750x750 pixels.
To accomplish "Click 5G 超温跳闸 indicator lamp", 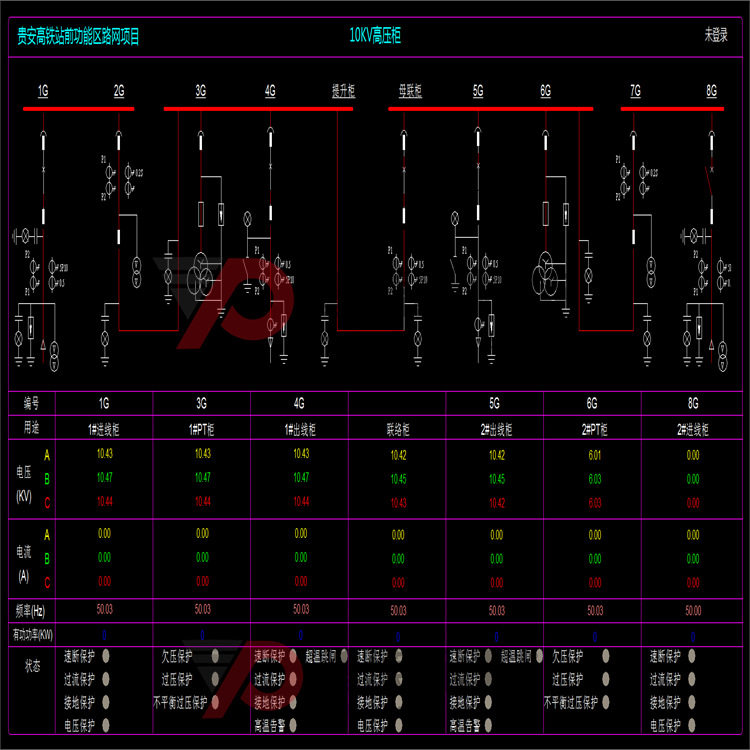I will [x=540, y=656].
